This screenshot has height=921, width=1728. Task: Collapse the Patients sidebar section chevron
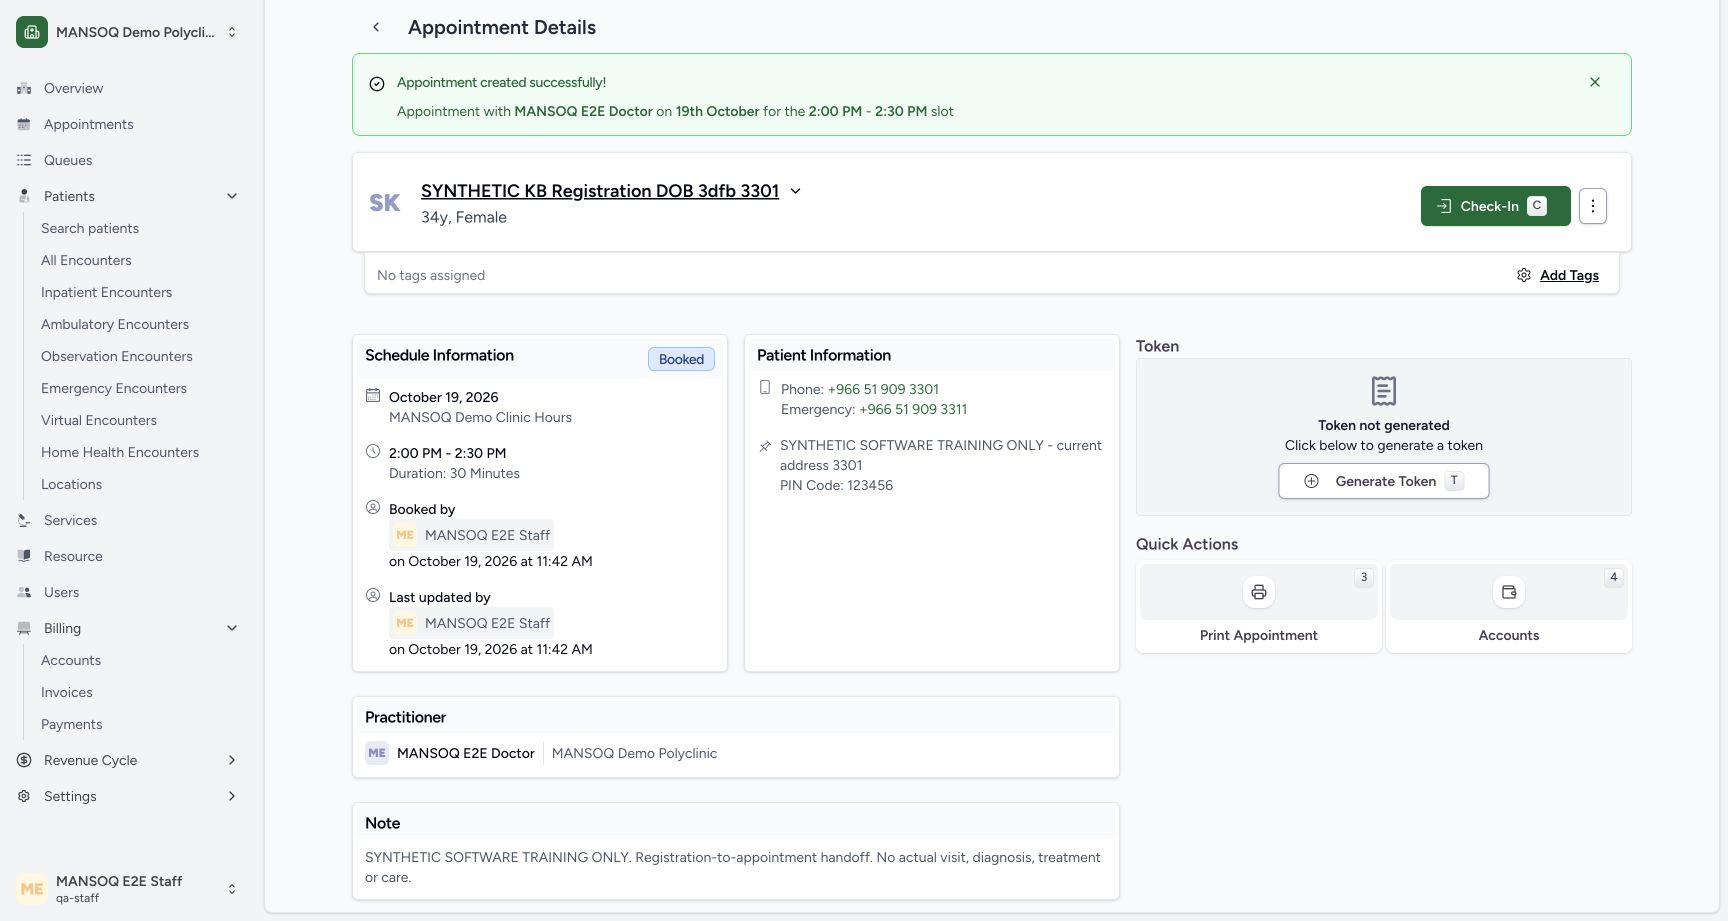coord(232,196)
